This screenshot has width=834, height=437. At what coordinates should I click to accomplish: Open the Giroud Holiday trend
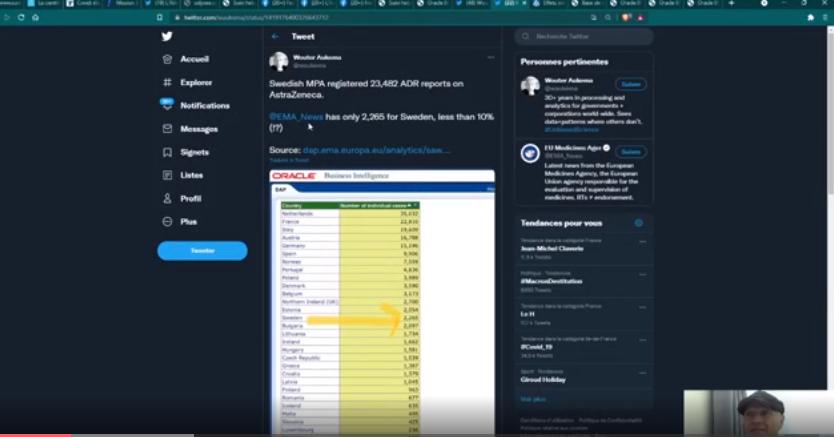click(543, 380)
